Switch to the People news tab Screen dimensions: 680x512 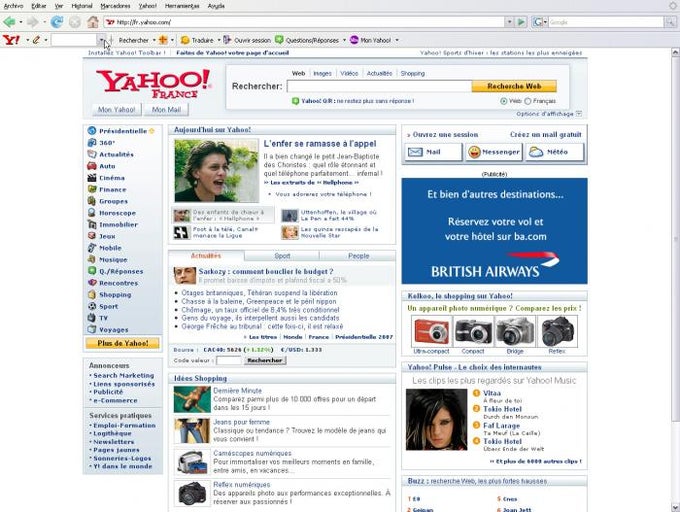coord(358,256)
